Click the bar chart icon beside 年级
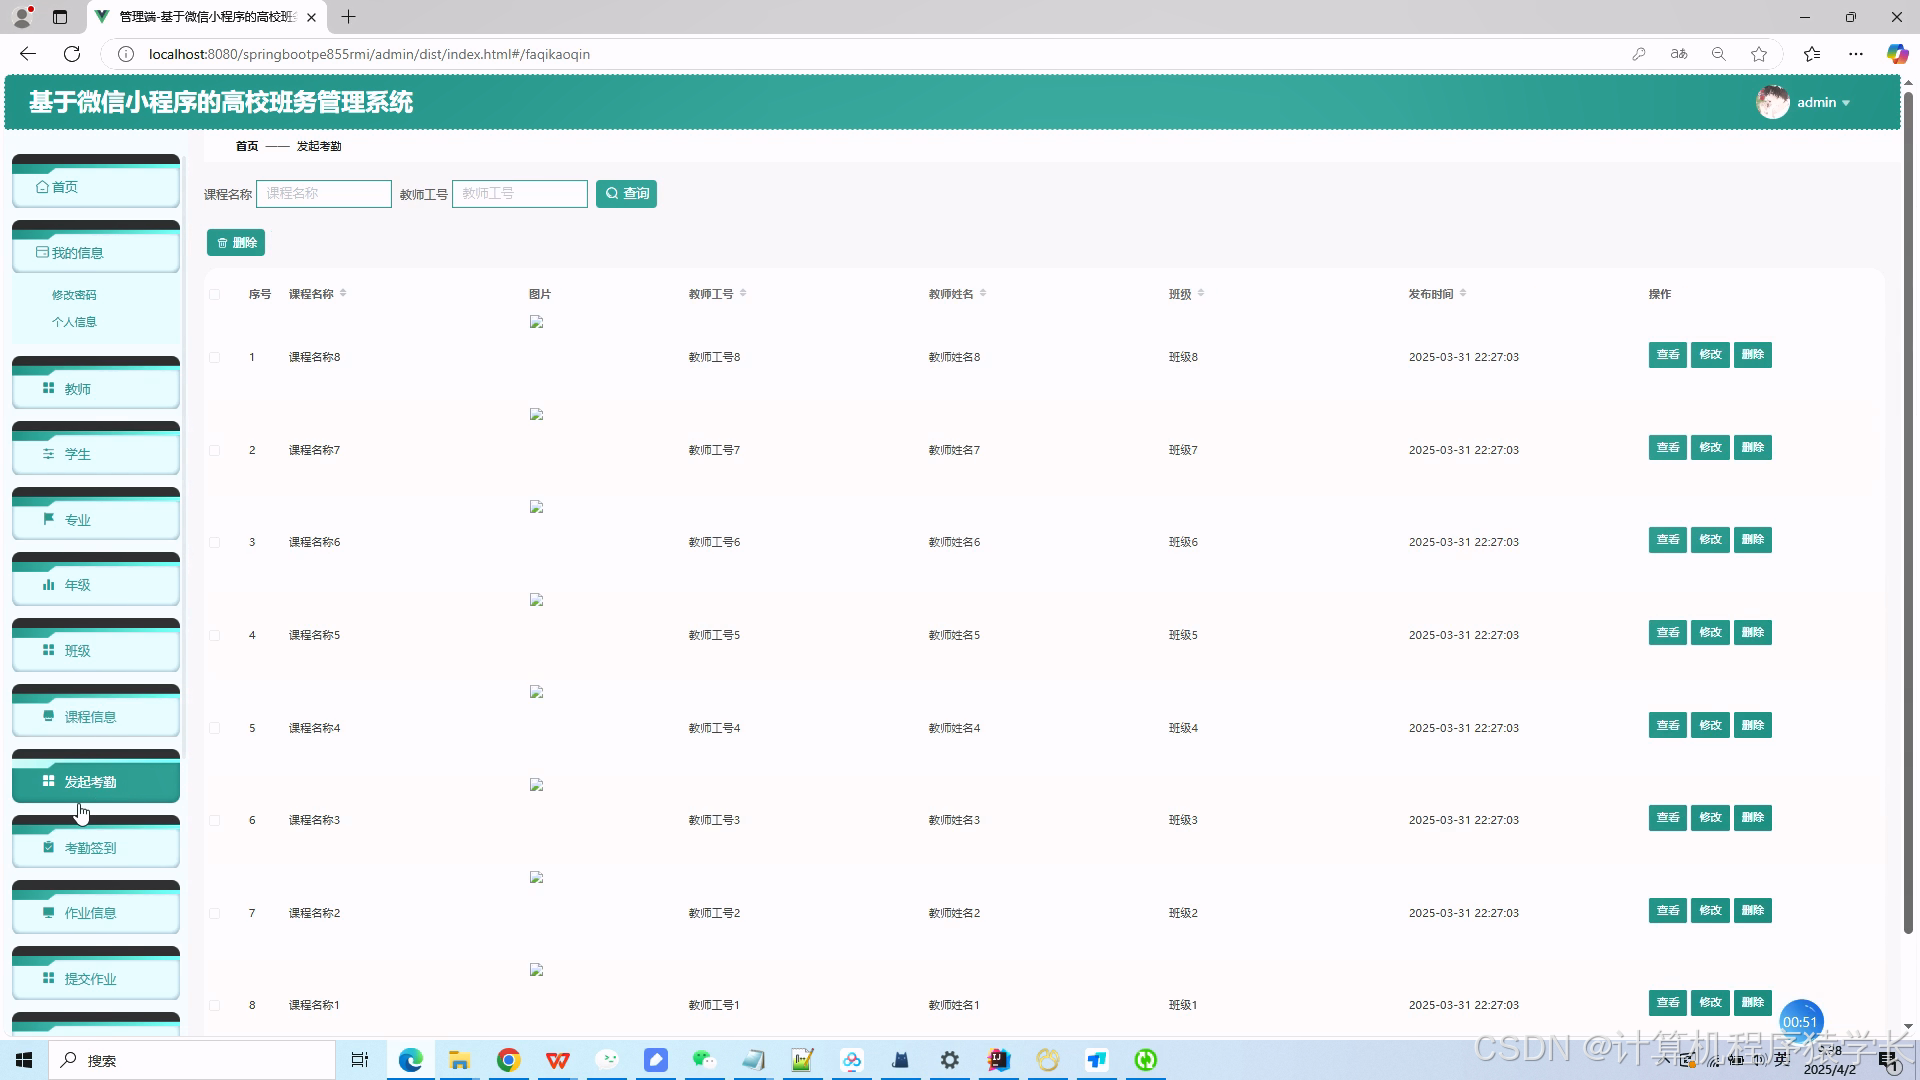This screenshot has width=1920, height=1080. click(x=48, y=585)
